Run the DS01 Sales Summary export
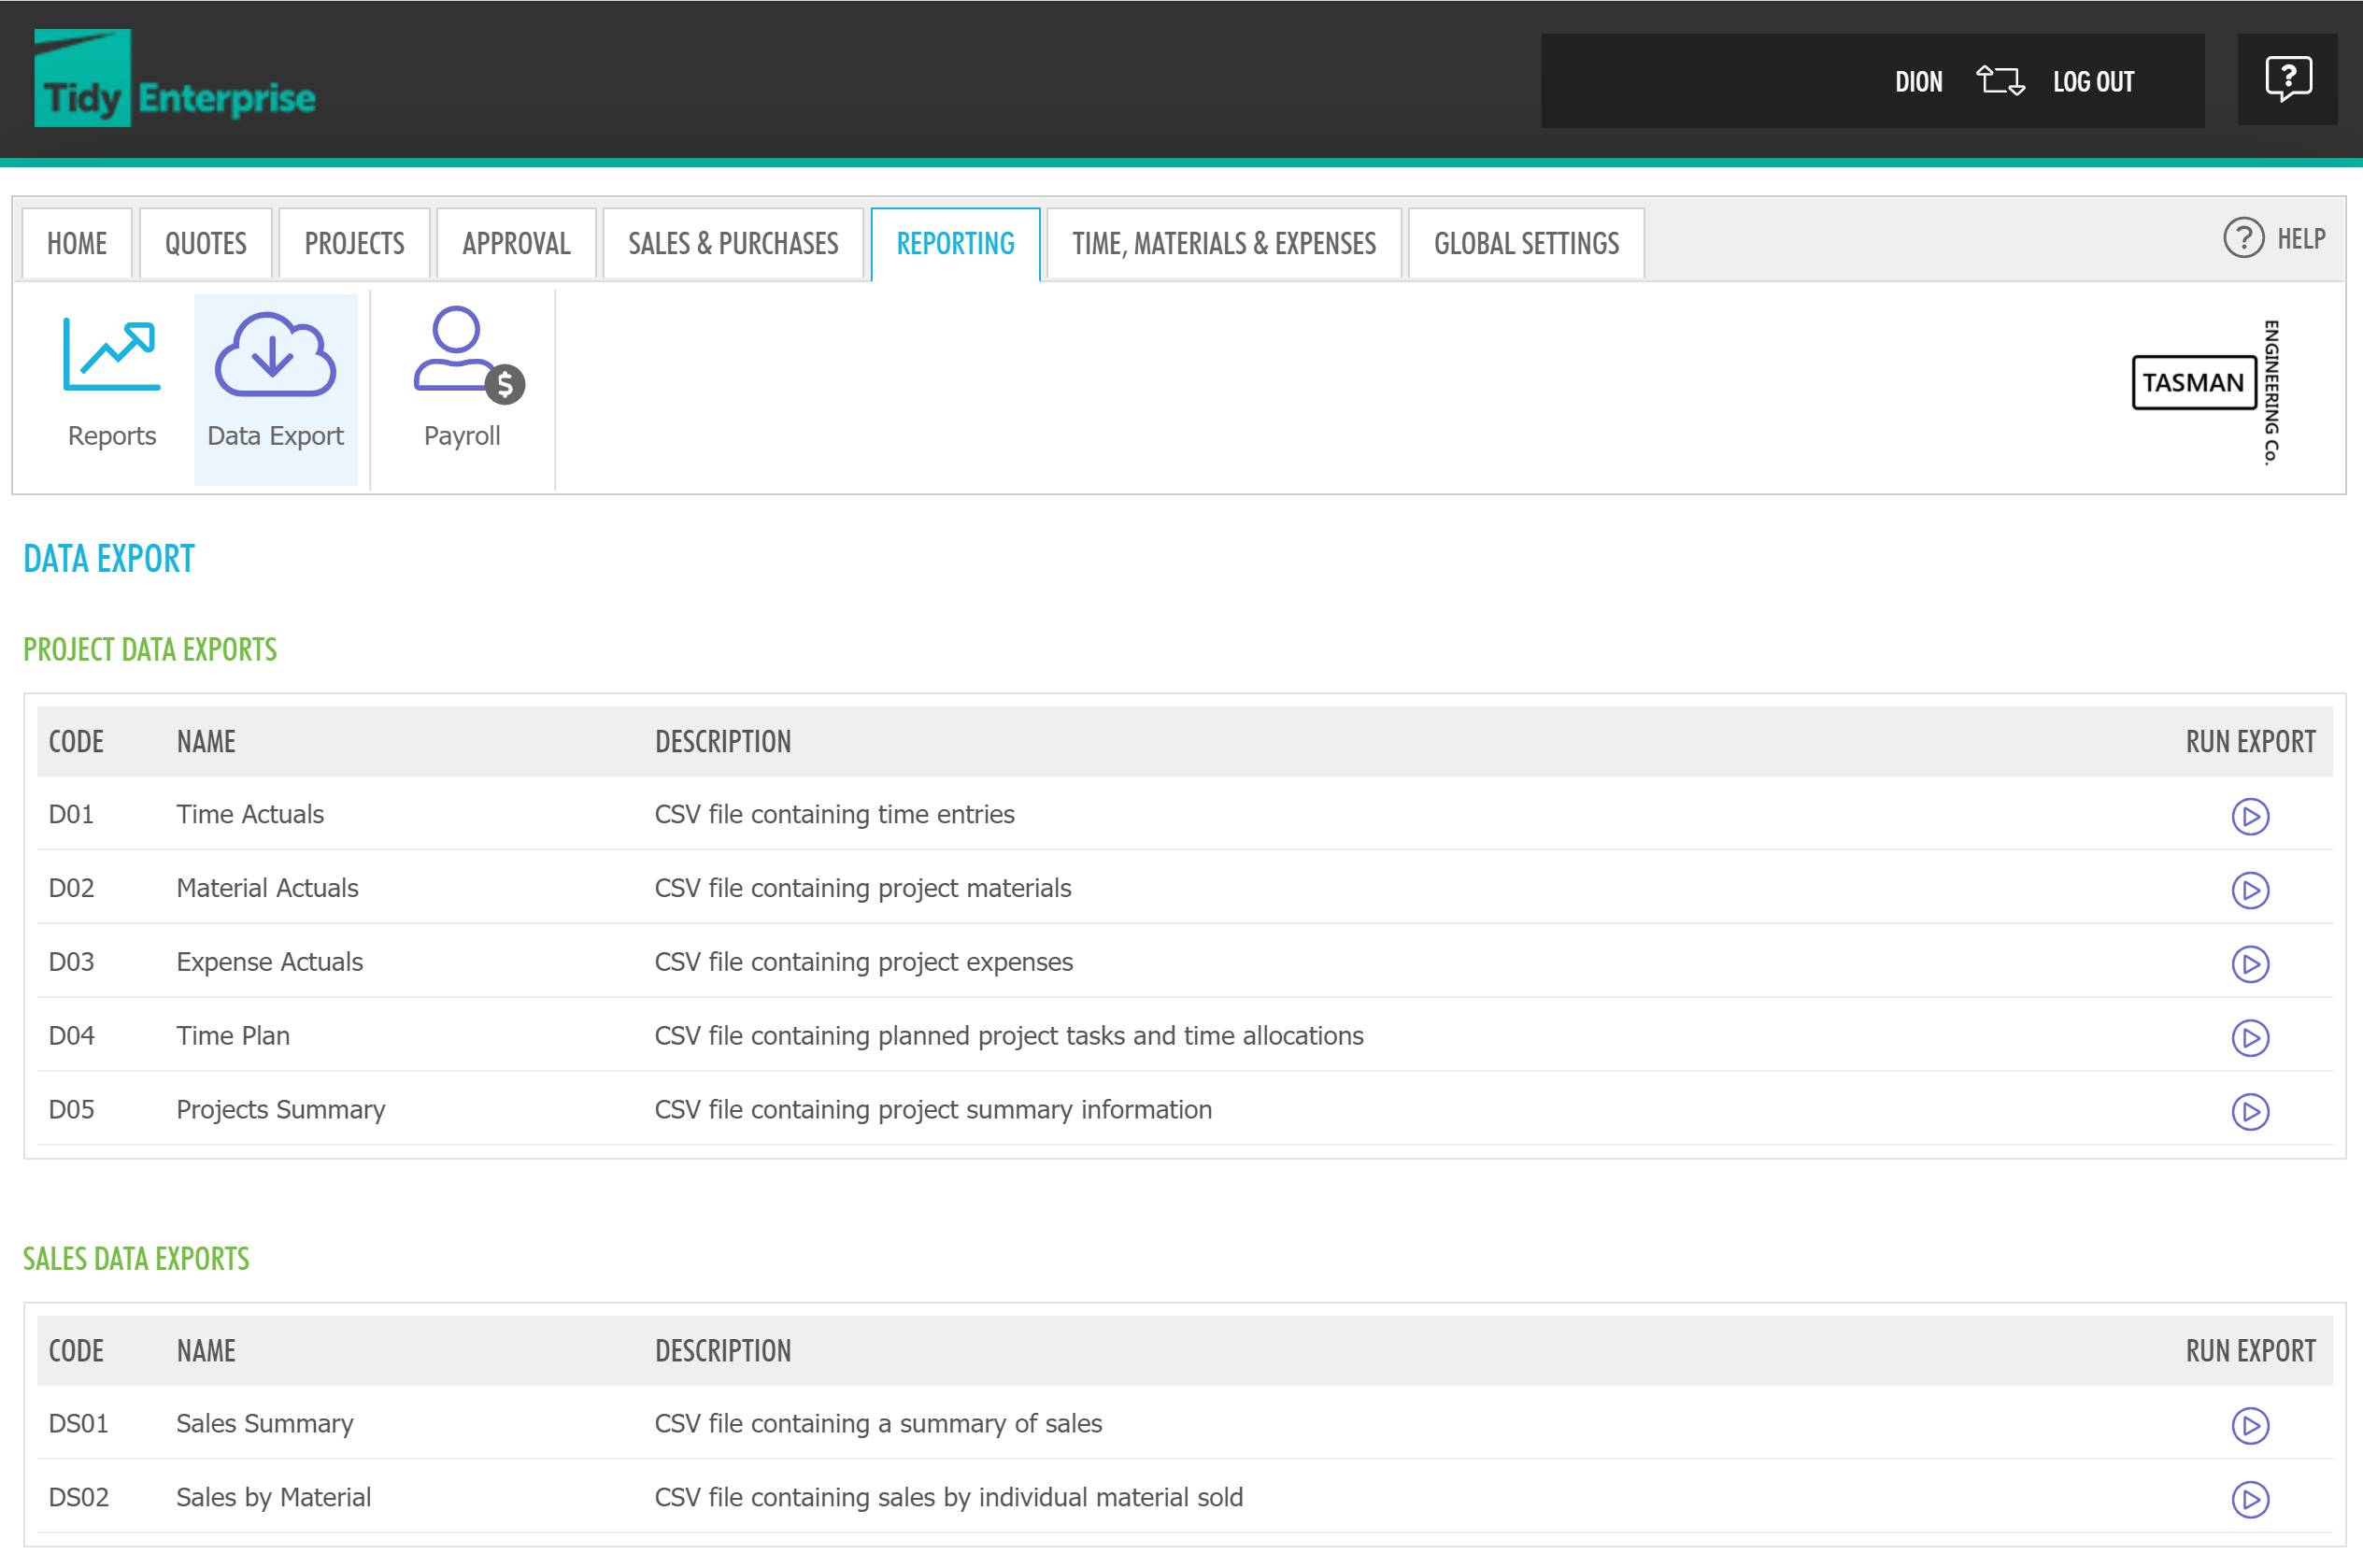 (x=2250, y=1426)
